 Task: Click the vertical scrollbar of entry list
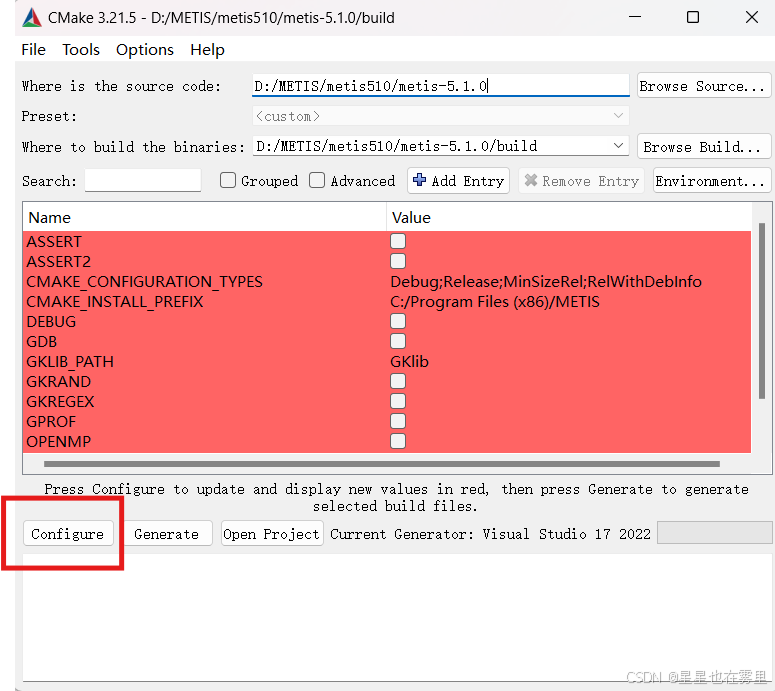click(762, 310)
